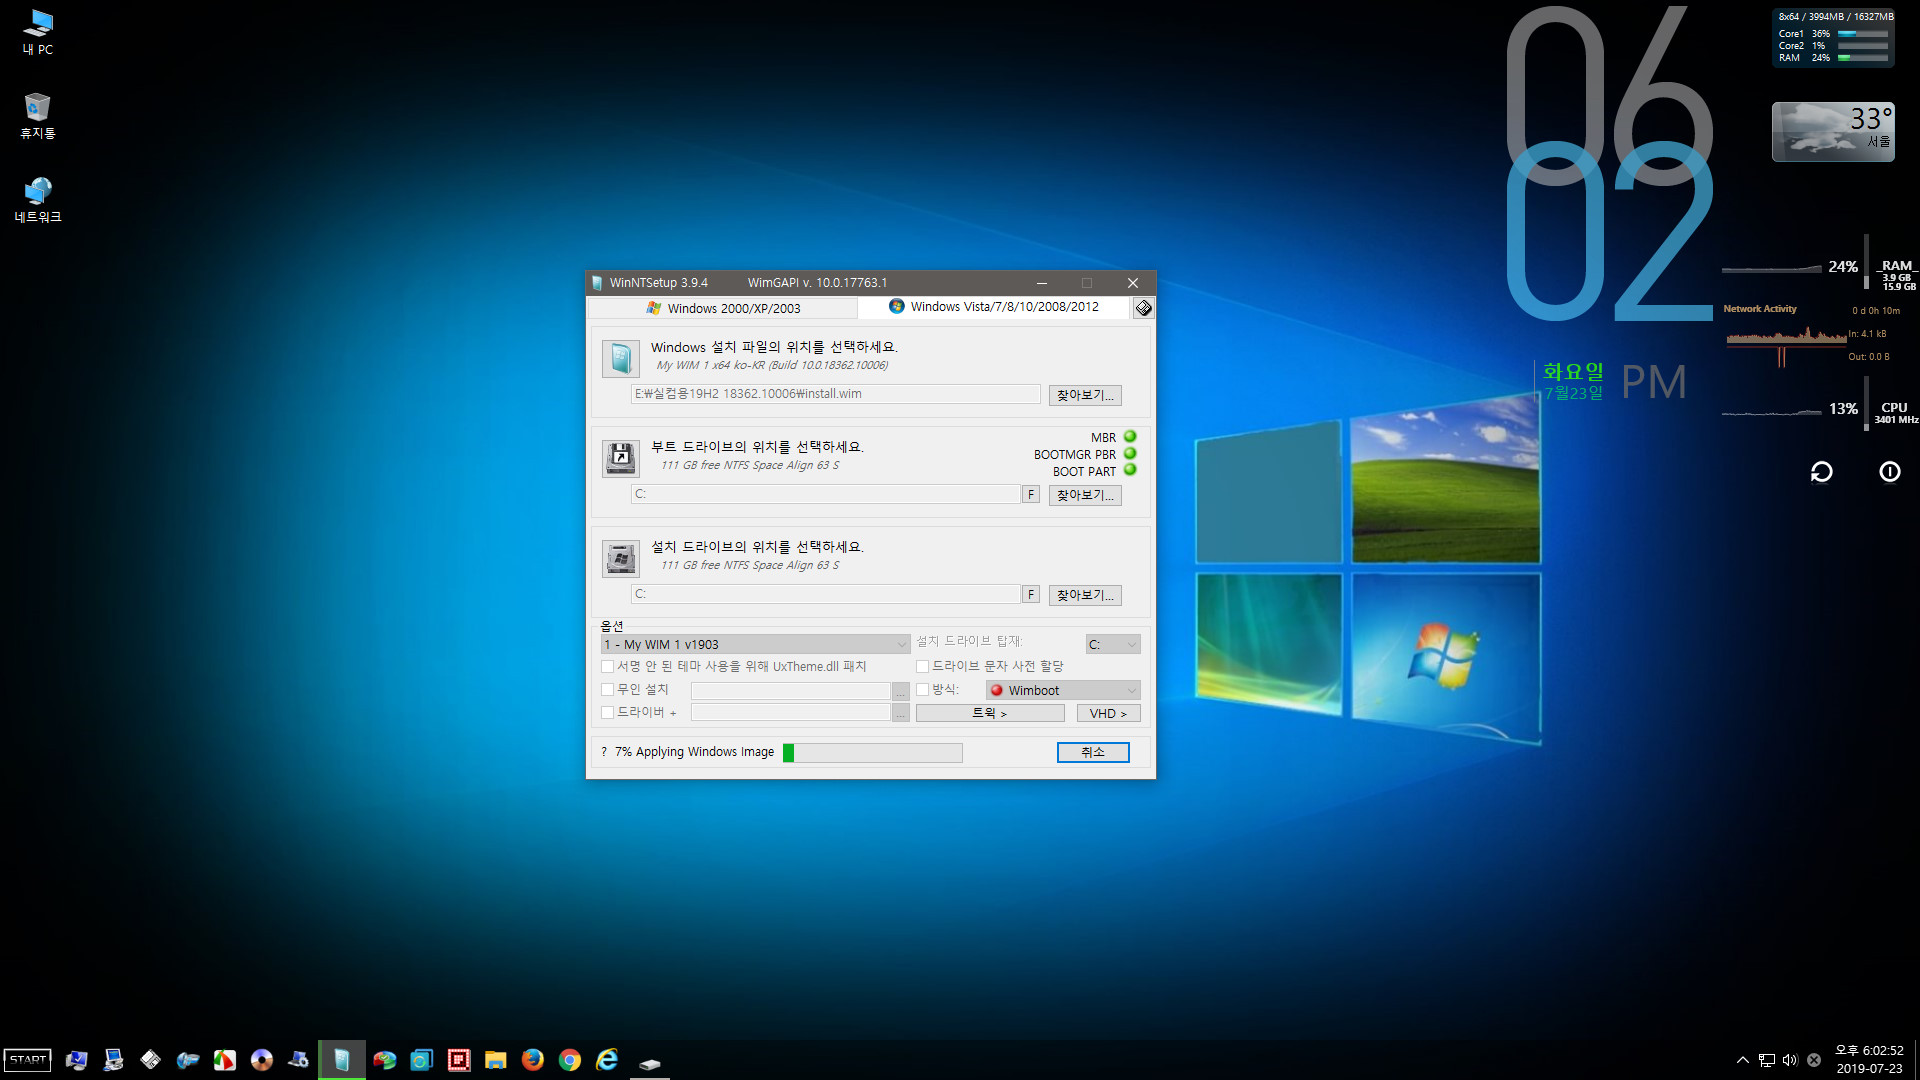Click the Applying Windows Image progress bar
1920x1080 pixels.
873,753
